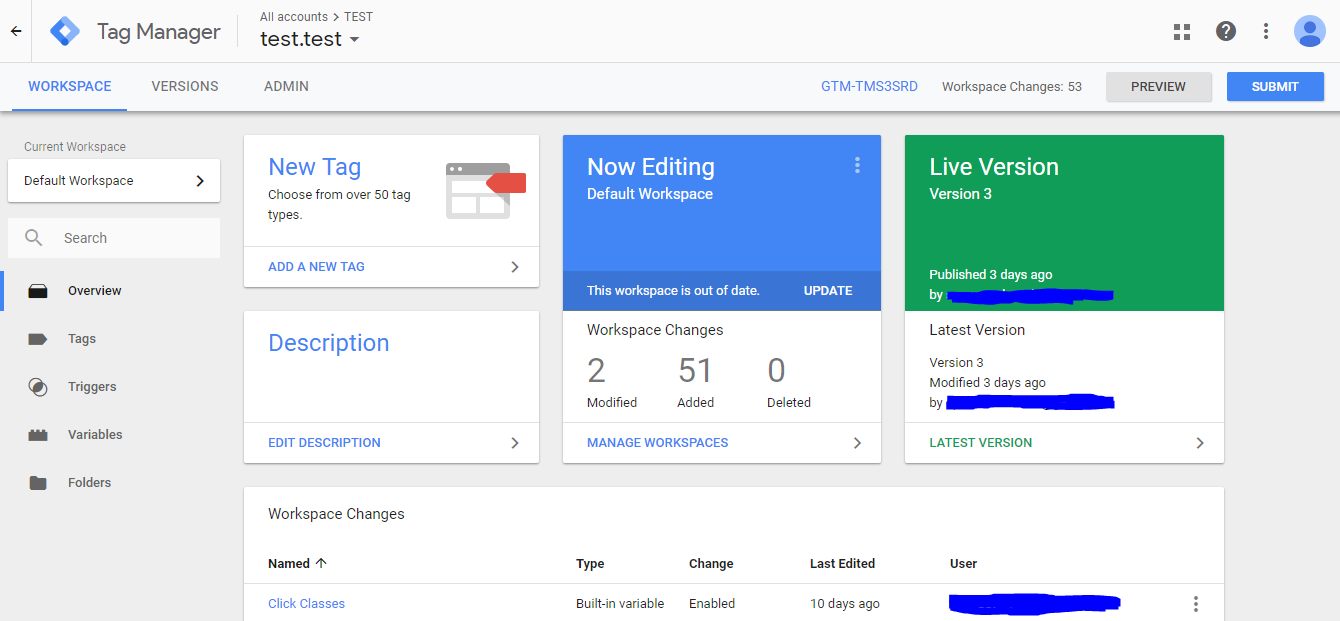This screenshot has width=1340, height=621.
Task: Click chevron beside Latest Version
Action: [1200, 443]
